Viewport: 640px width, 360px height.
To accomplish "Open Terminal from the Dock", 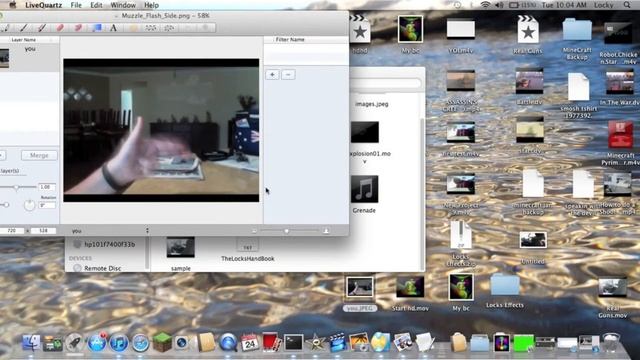I will click(293, 342).
